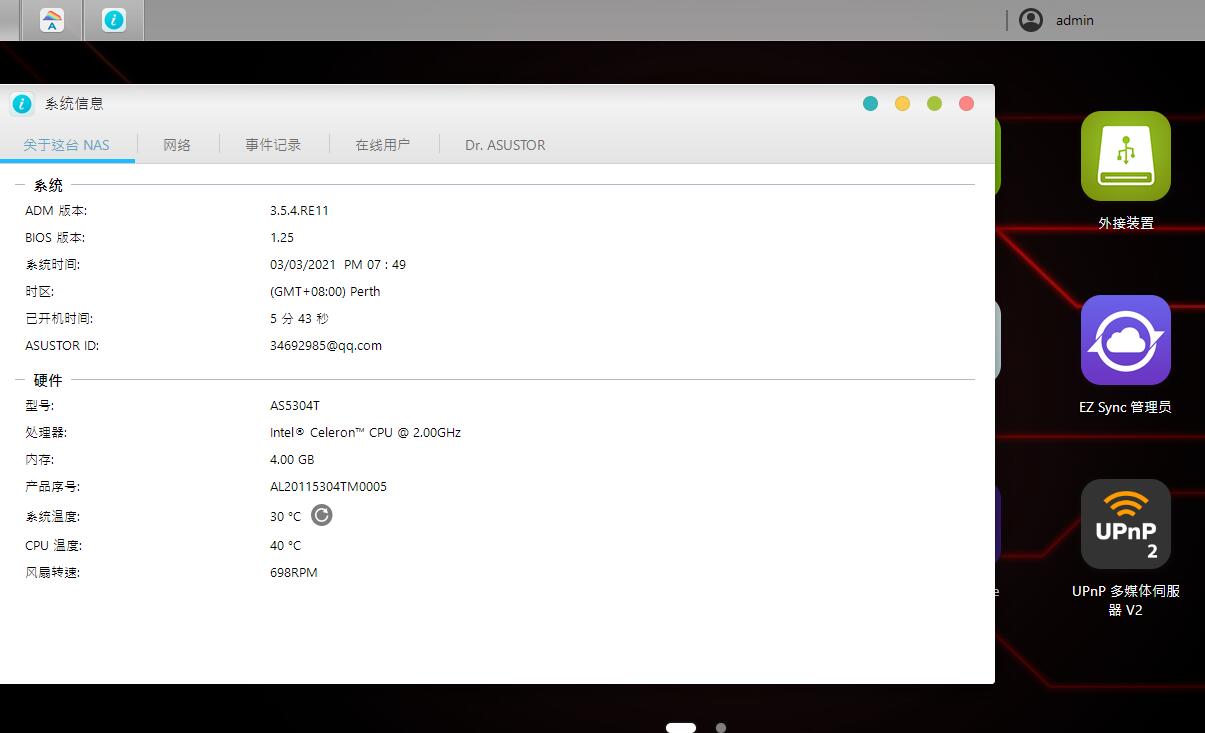The height and width of the screenshot is (733, 1205).
Task: Click the 系统信息 window title text
Action: point(74,104)
